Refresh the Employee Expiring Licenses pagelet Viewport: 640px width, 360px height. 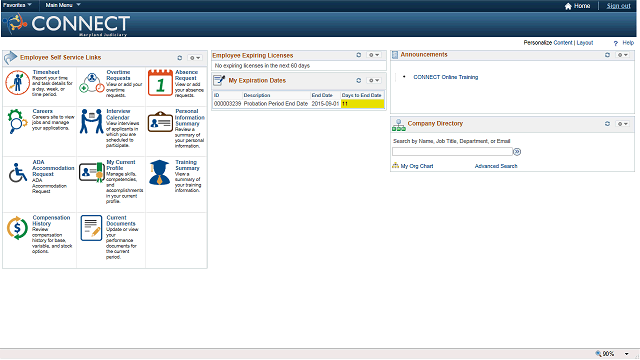point(359,55)
